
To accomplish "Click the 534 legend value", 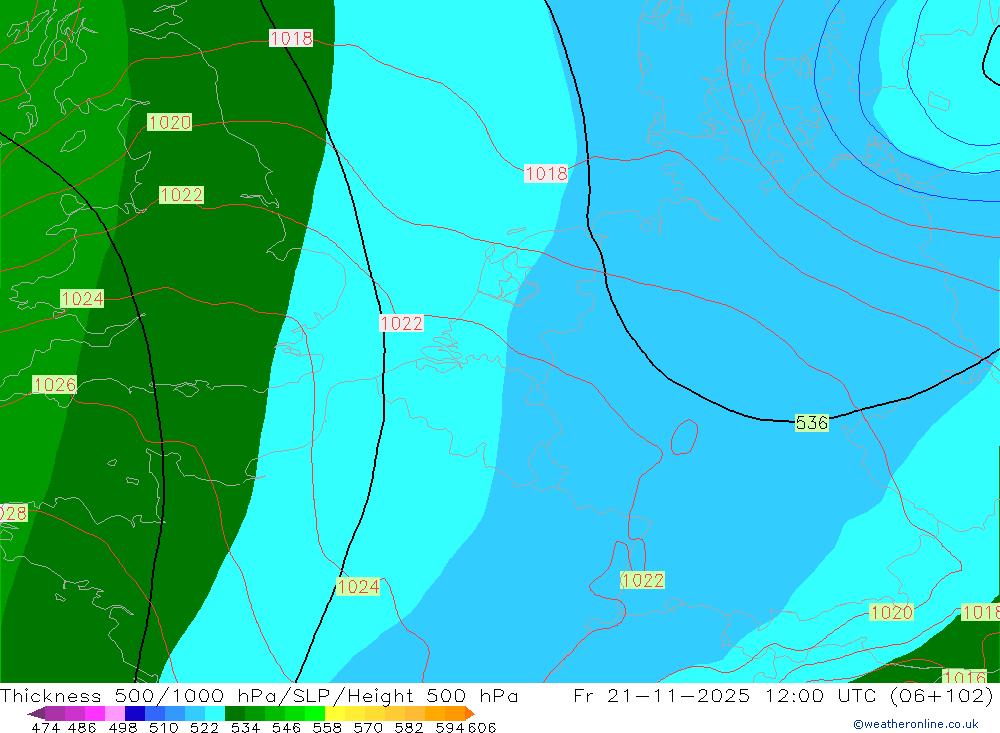I will 246,728.
